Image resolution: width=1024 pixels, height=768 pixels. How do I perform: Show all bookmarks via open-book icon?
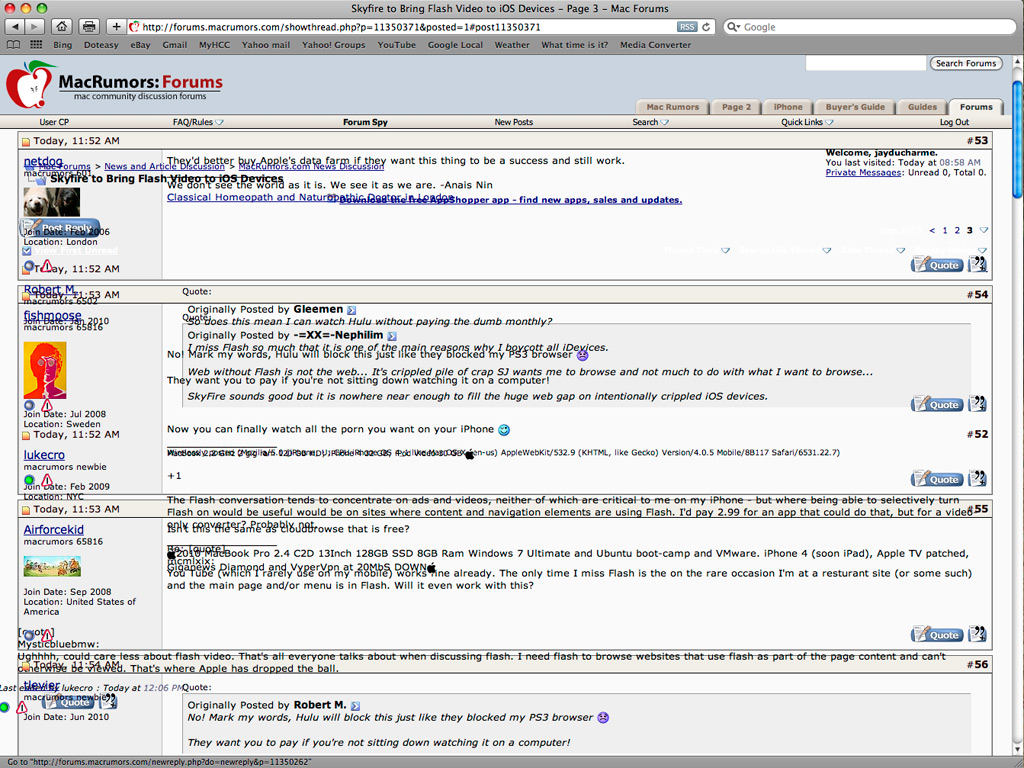pos(13,45)
